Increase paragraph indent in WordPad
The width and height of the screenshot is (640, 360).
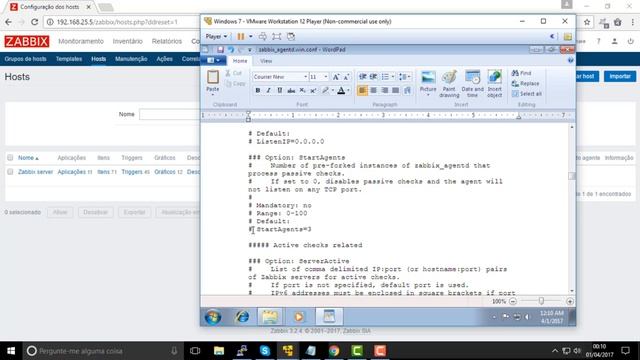[x=373, y=77]
